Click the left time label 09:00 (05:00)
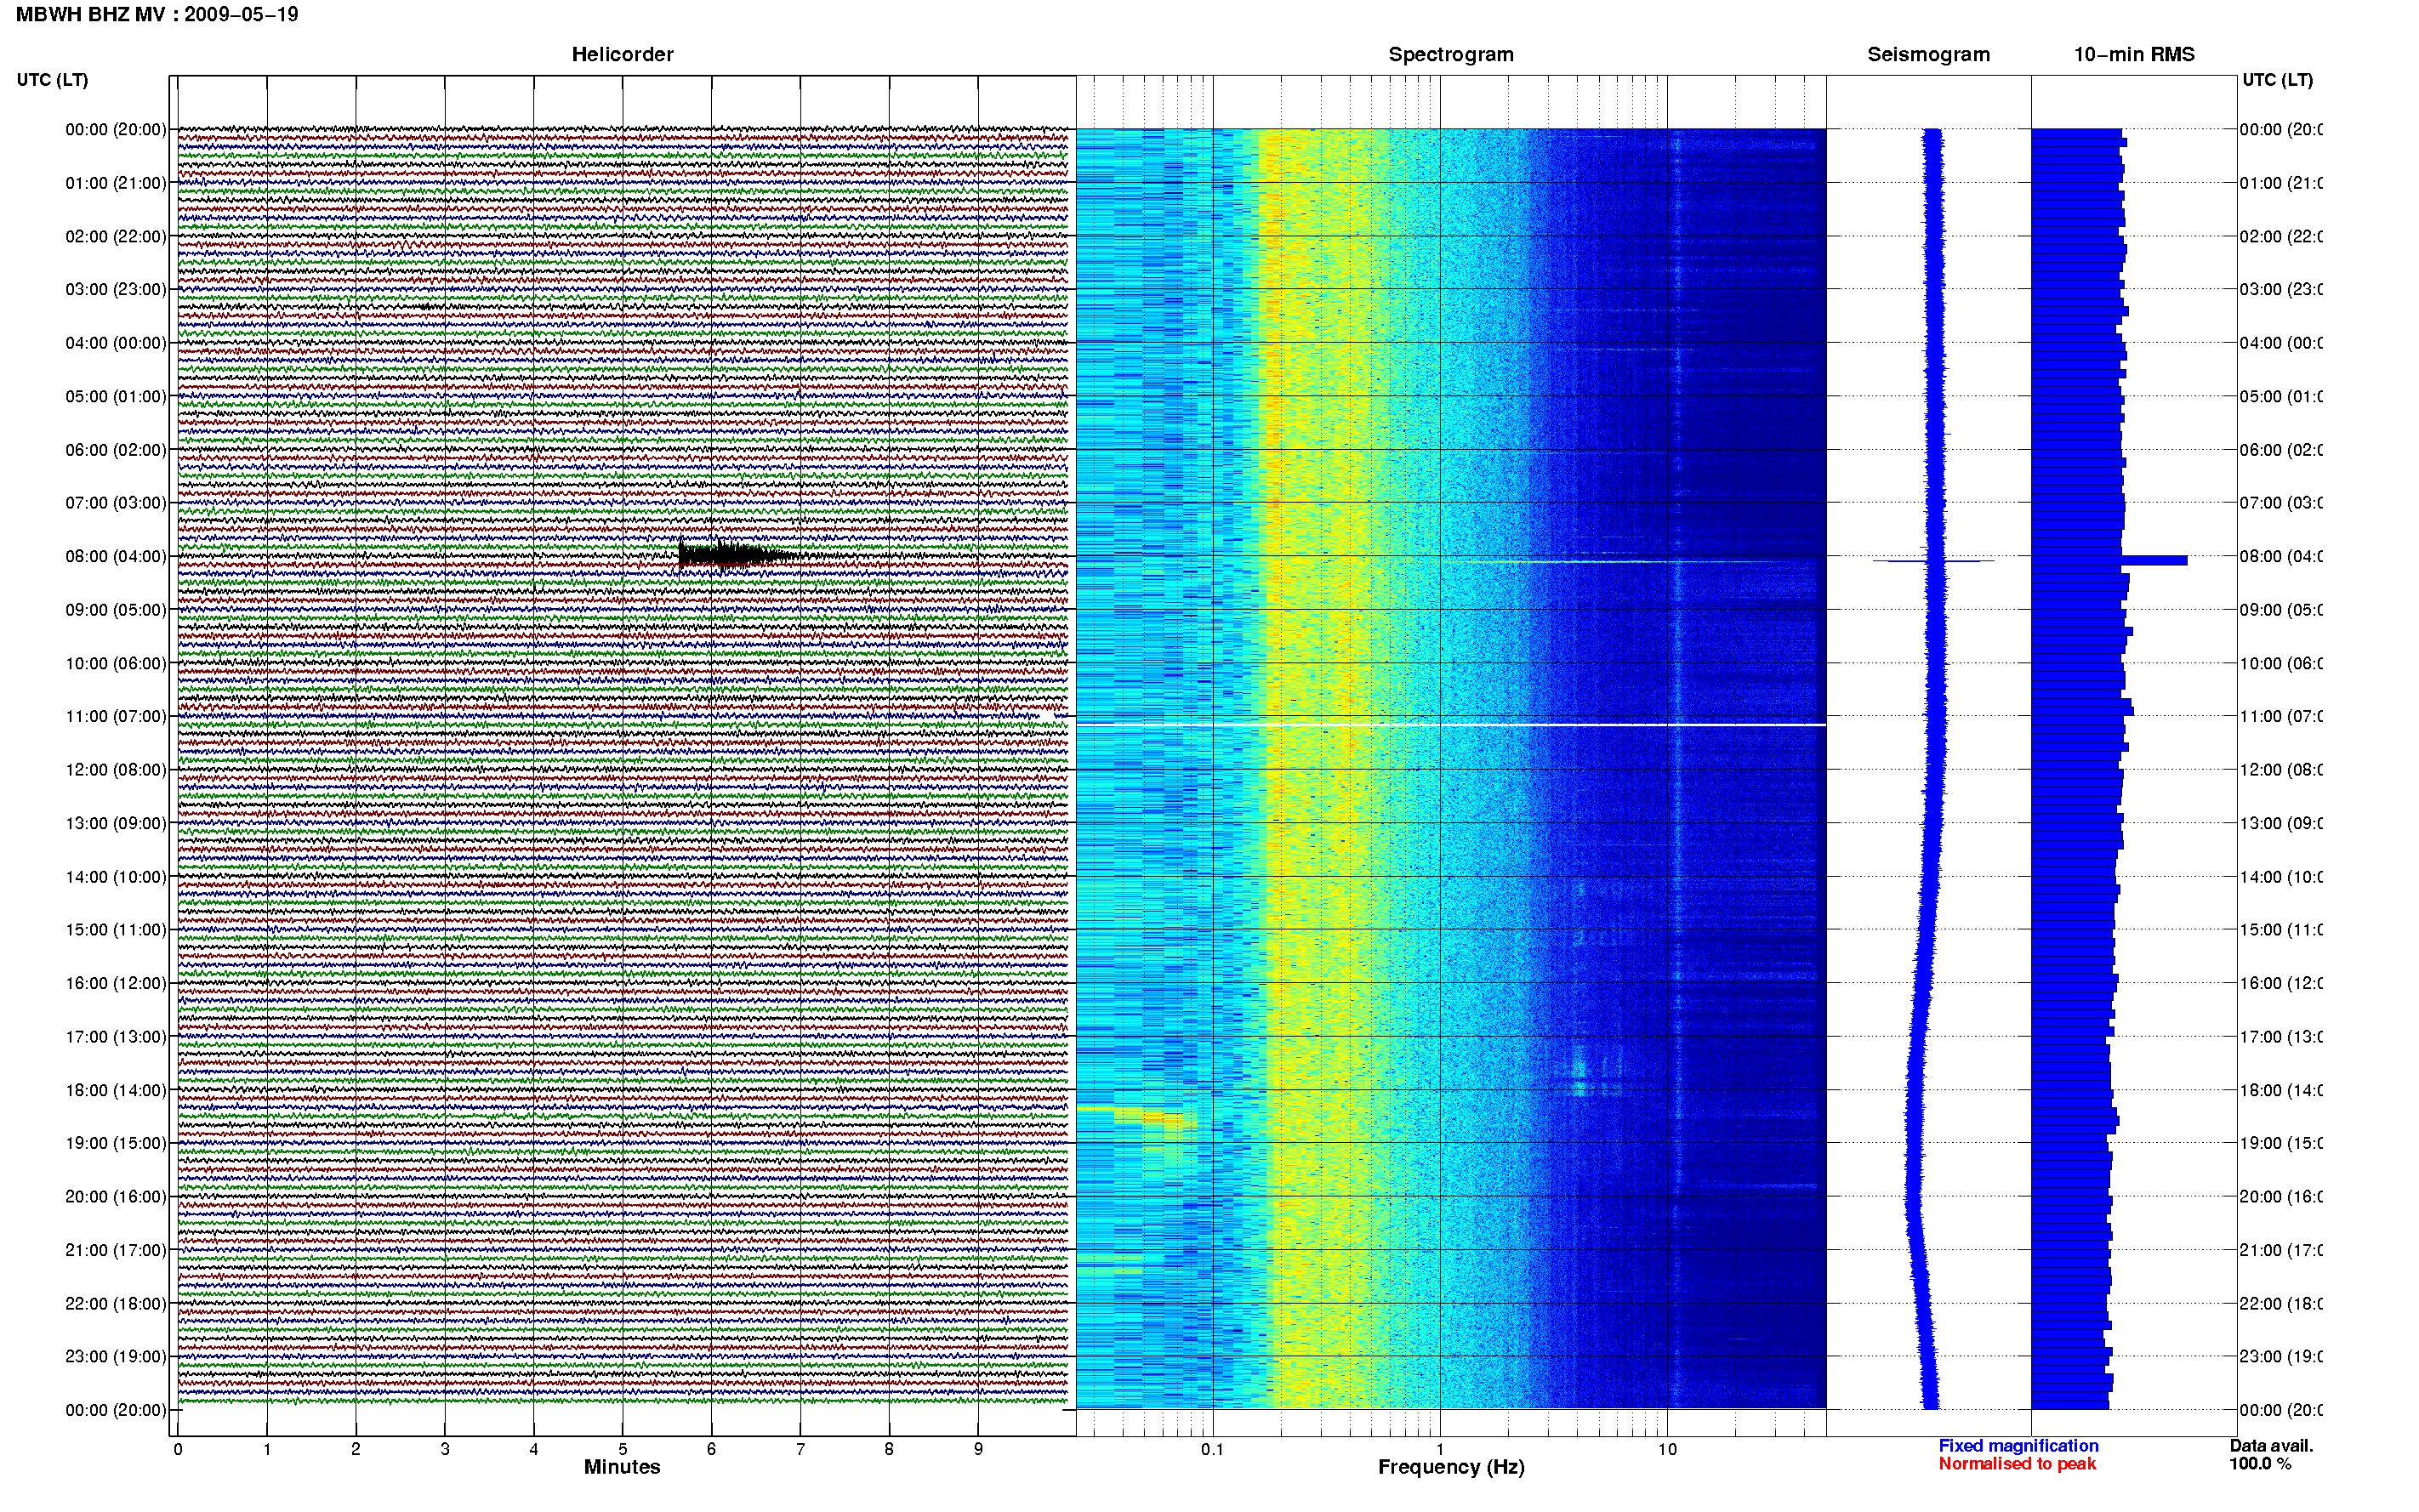Screen dimensions: 2419x1512 coord(116,610)
